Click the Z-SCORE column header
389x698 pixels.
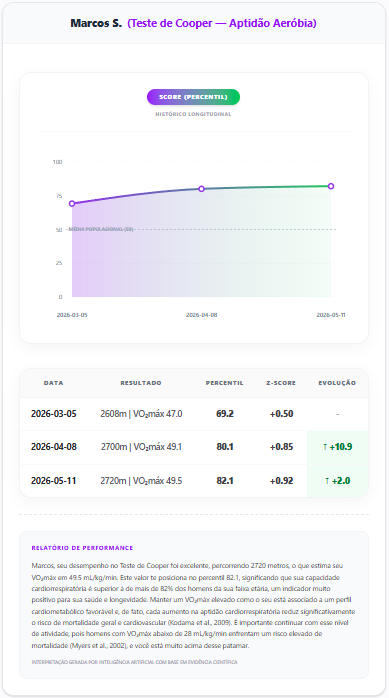[281, 383]
